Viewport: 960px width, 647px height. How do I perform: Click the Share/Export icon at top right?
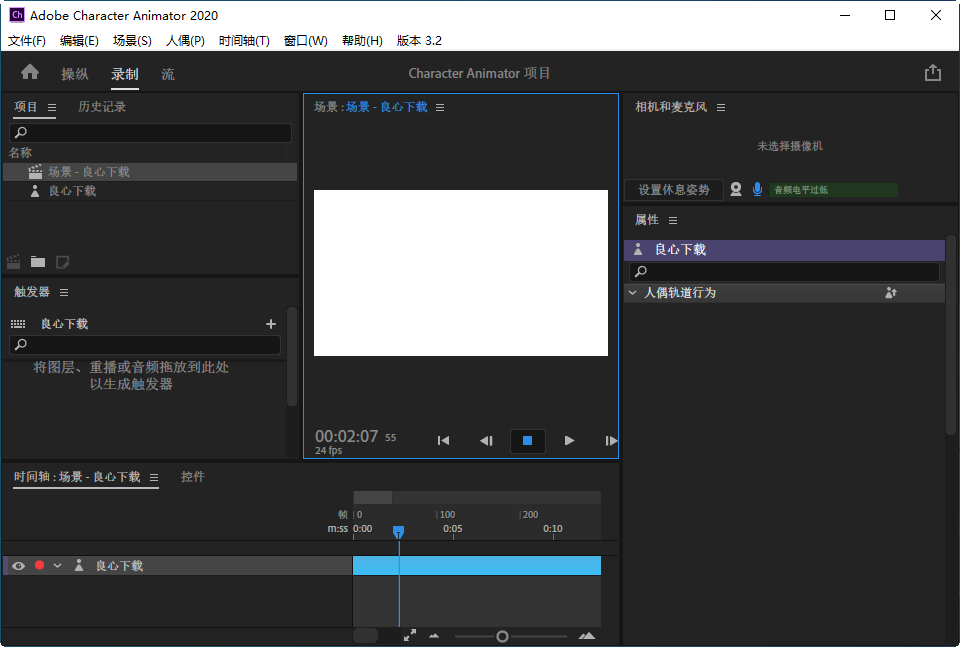(x=933, y=72)
